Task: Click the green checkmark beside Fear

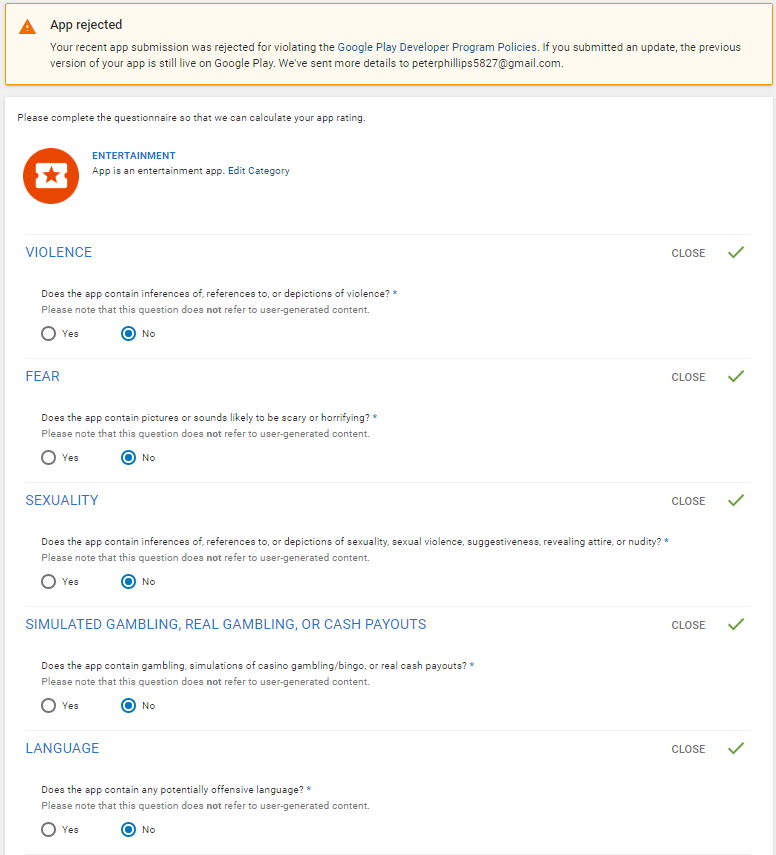Action: tap(737, 377)
